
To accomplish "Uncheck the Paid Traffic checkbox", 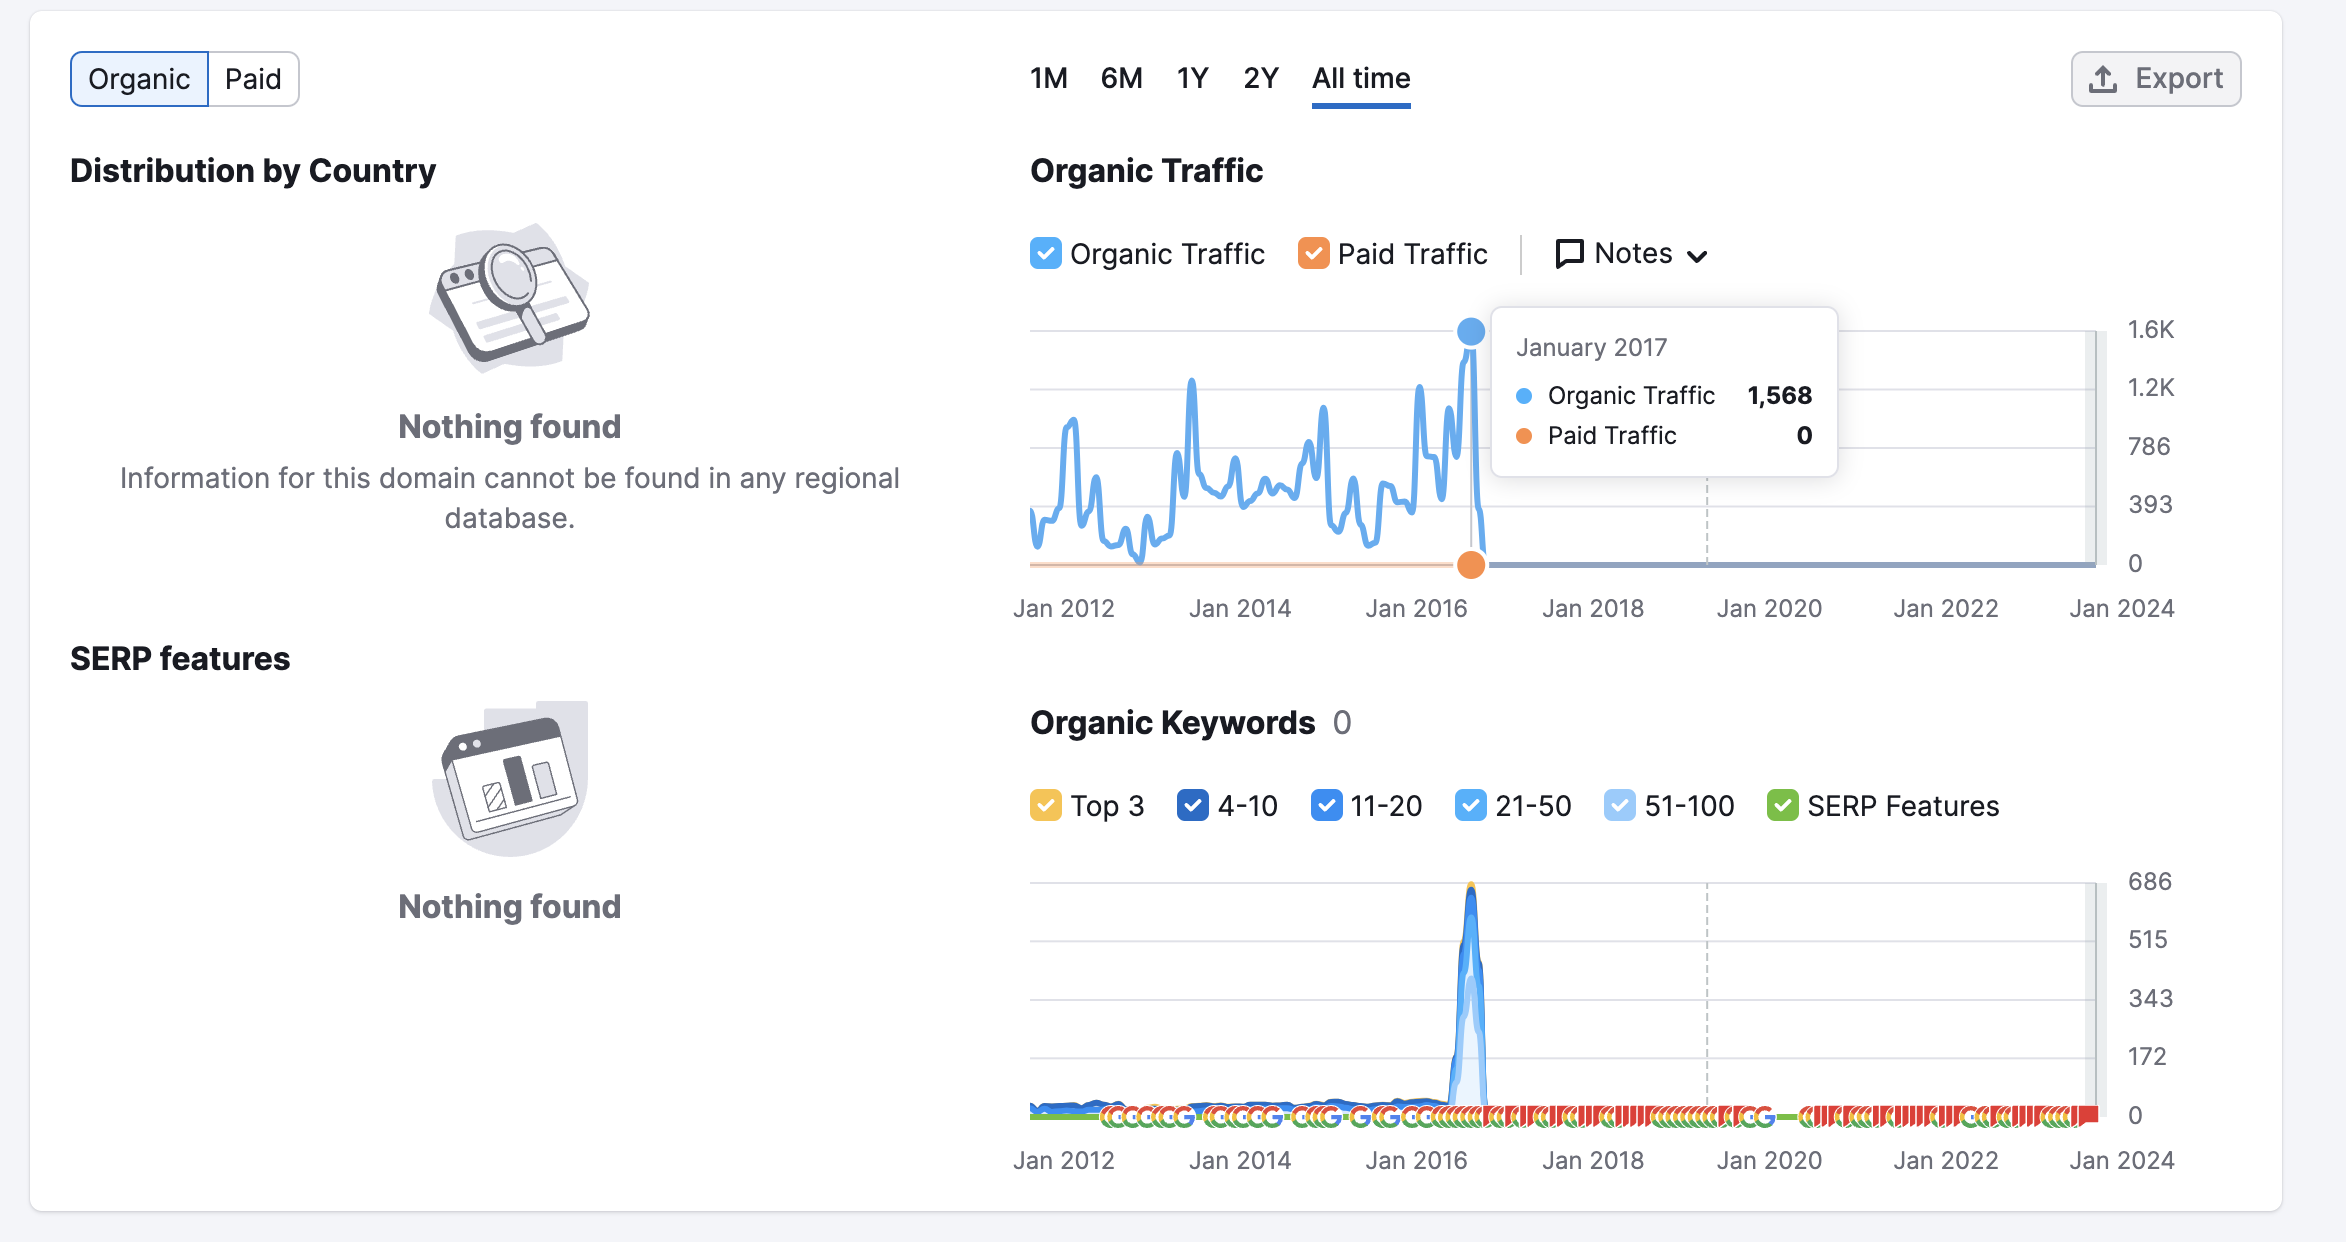I will 1313,254.
